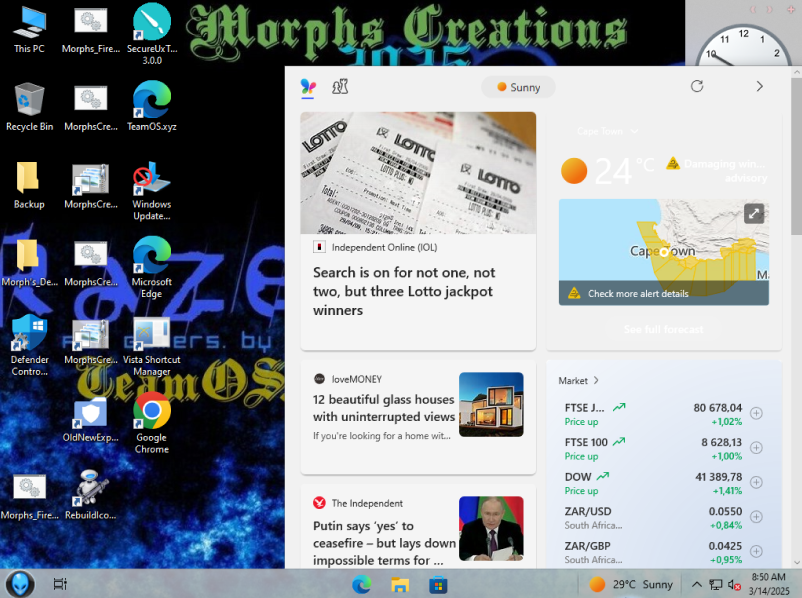Add ZAR/USD to watchlist

tap(756, 517)
